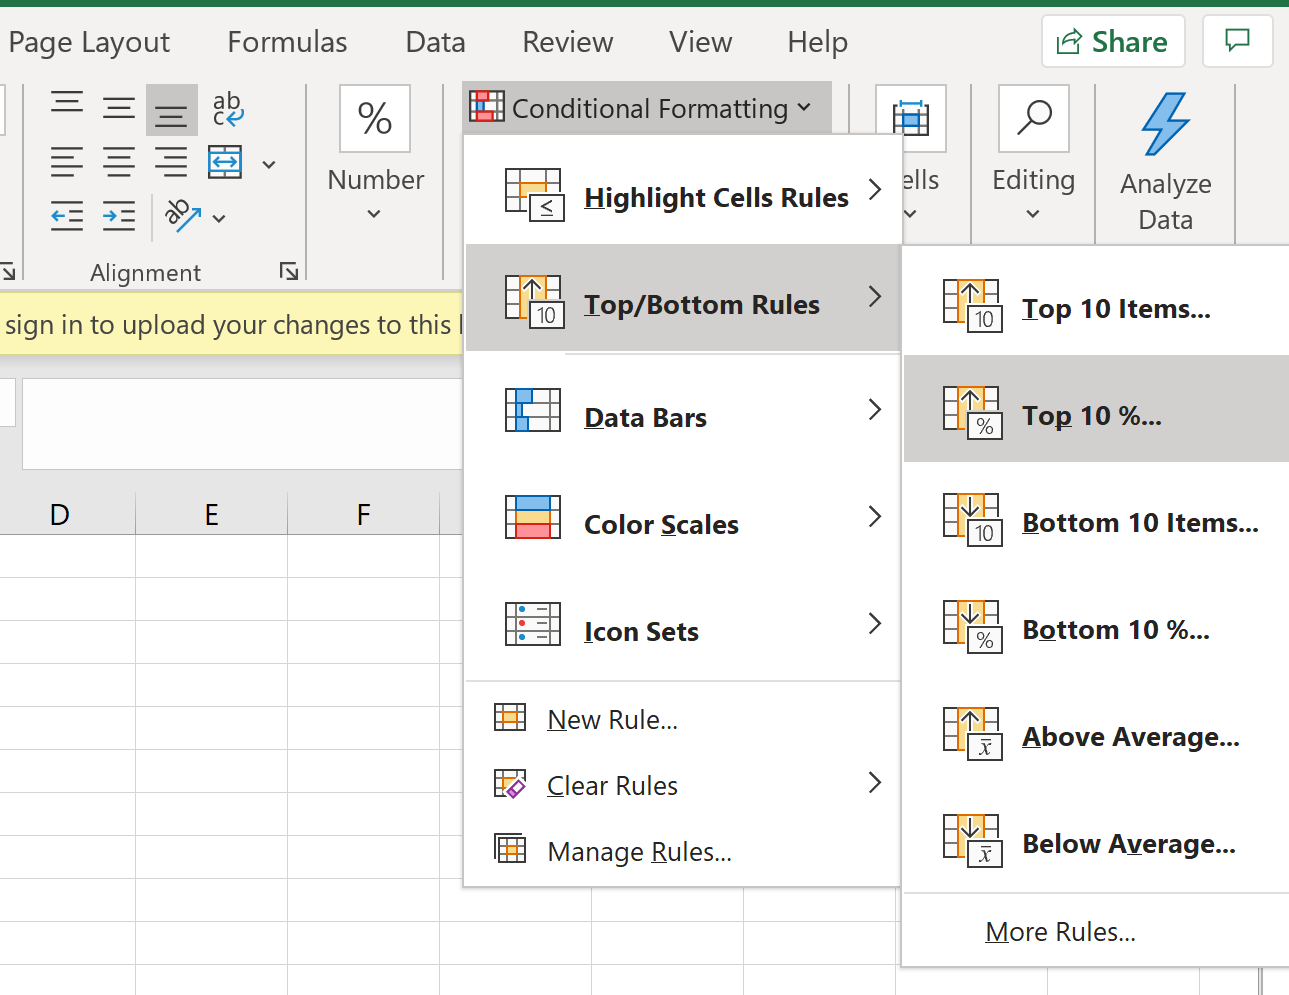Choose Top 10 Items from the submenu
The image size is (1289, 995).
(1115, 308)
